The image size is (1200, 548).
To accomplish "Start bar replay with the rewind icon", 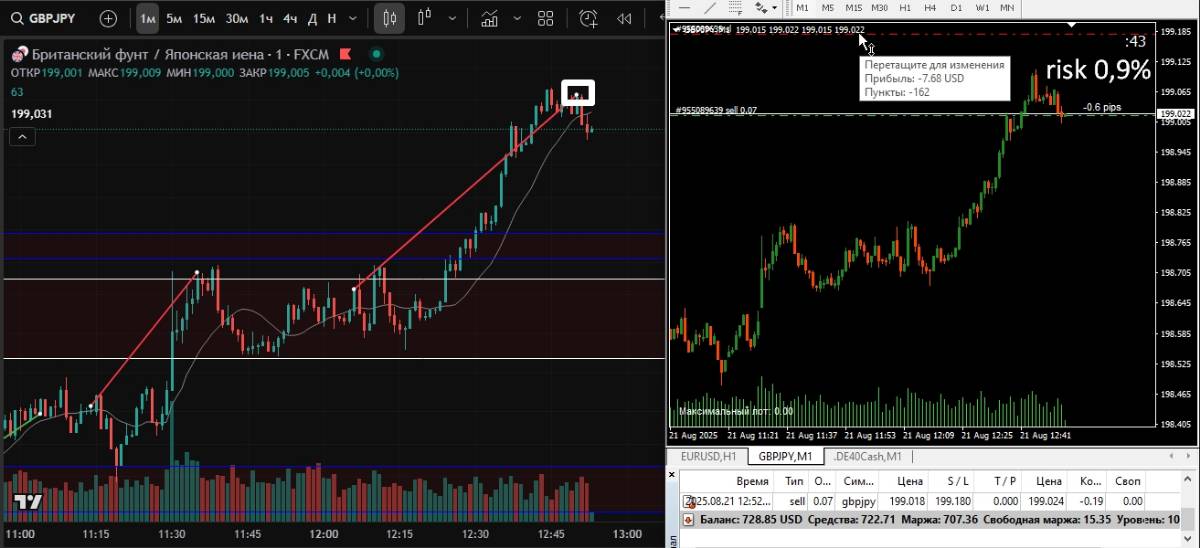I will (x=624, y=18).
